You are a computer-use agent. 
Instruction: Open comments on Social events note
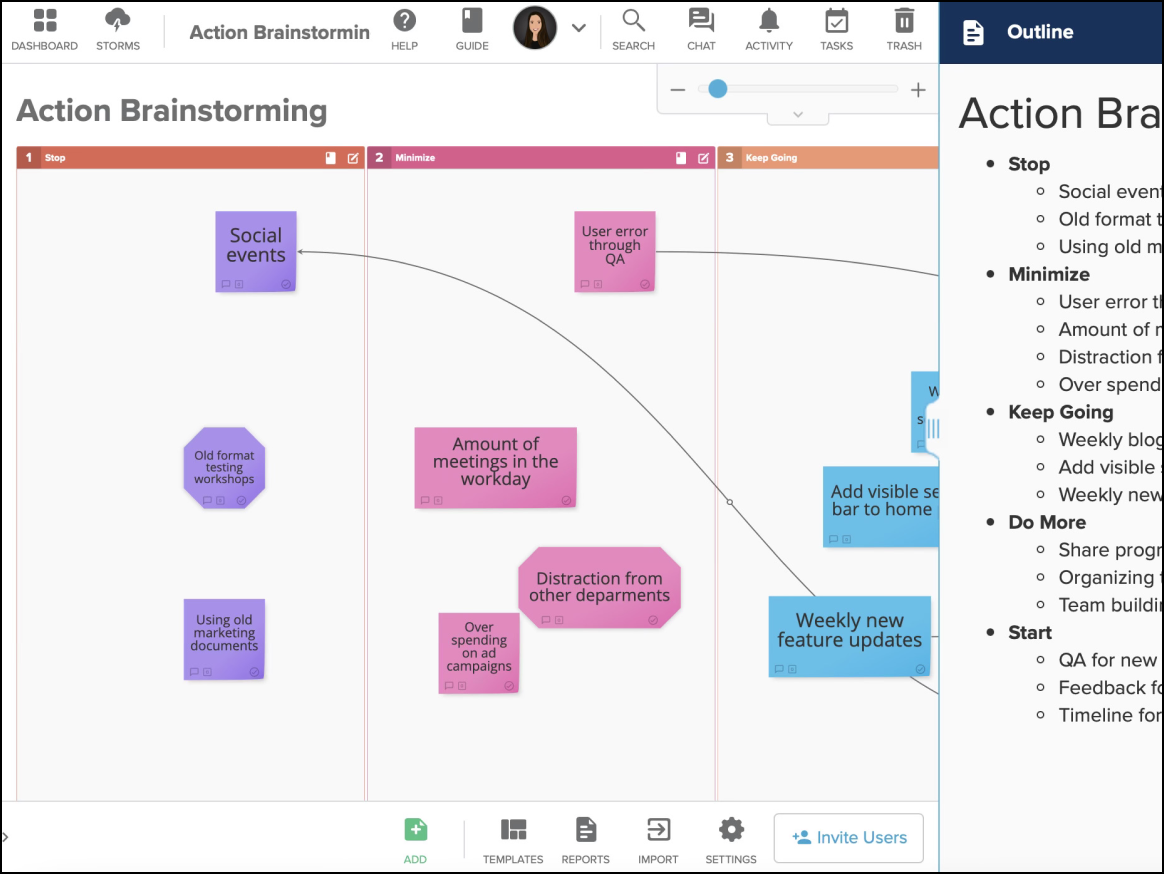tap(226, 284)
